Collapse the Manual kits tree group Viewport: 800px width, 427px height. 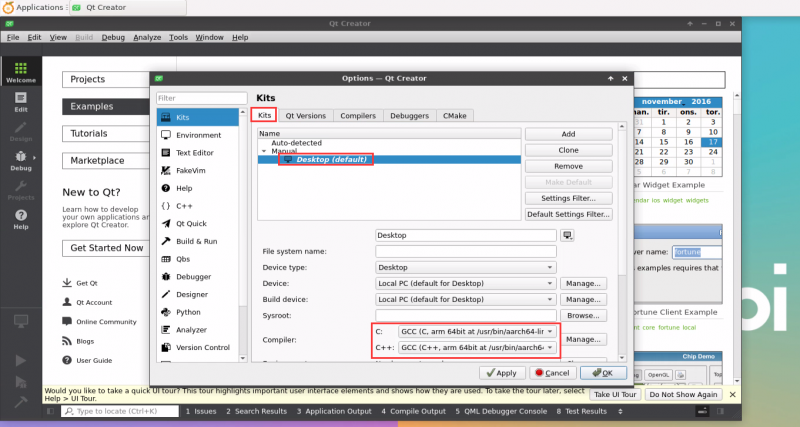[x=263, y=151]
